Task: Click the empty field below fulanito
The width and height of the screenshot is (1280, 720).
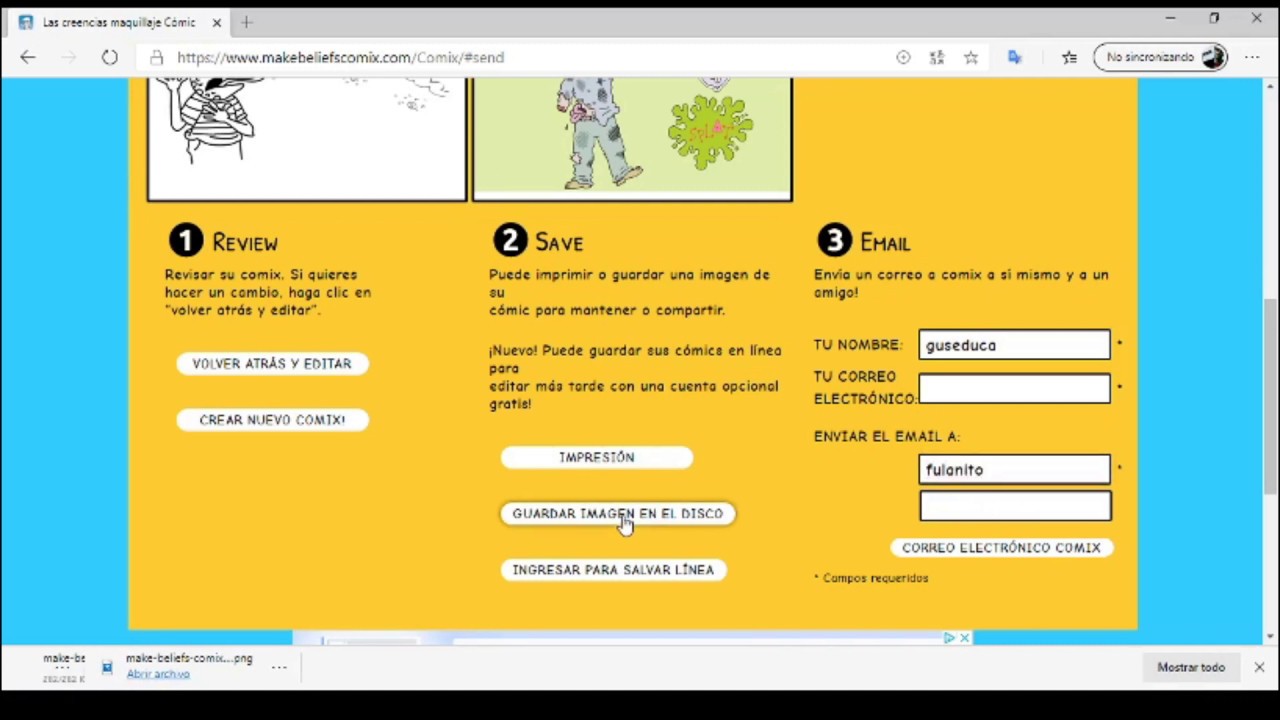Action: [x=1014, y=506]
